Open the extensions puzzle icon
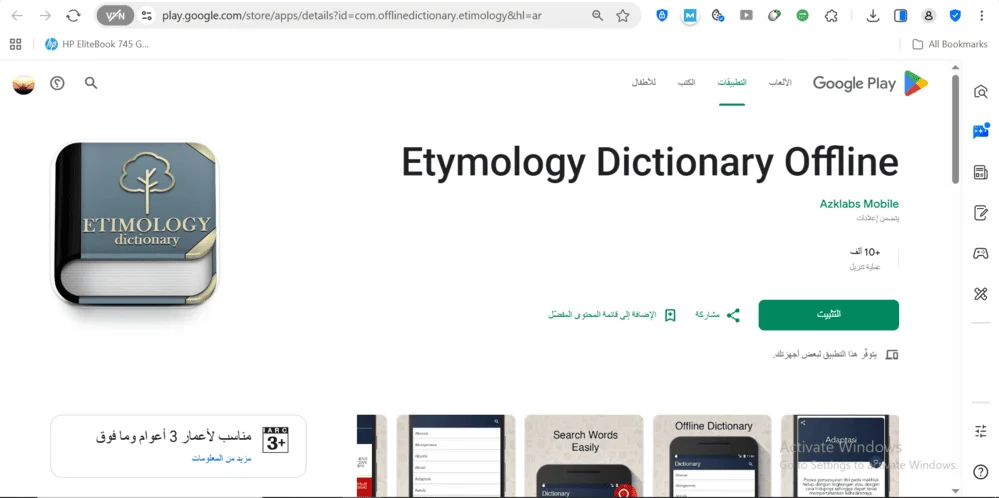The width and height of the screenshot is (999, 498). (x=831, y=16)
